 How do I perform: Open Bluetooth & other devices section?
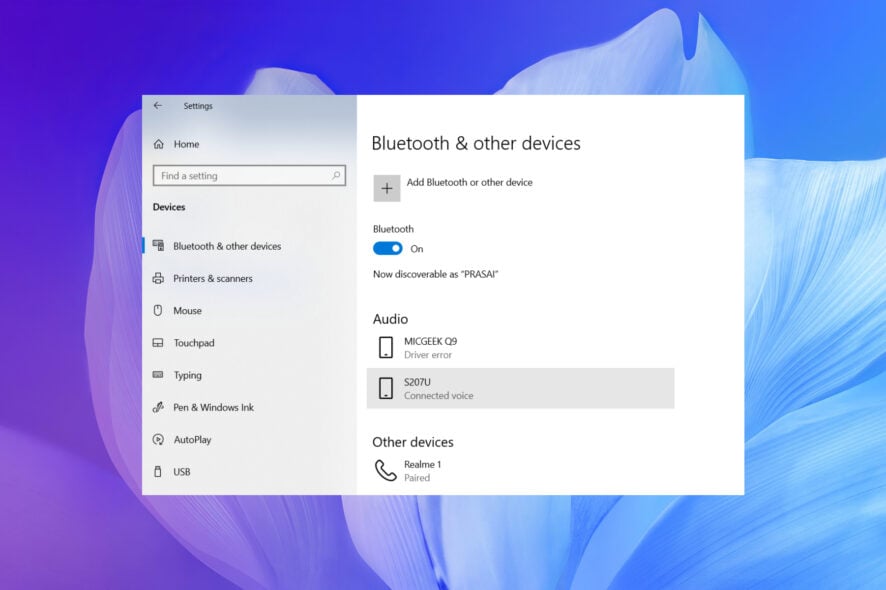tap(227, 246)
